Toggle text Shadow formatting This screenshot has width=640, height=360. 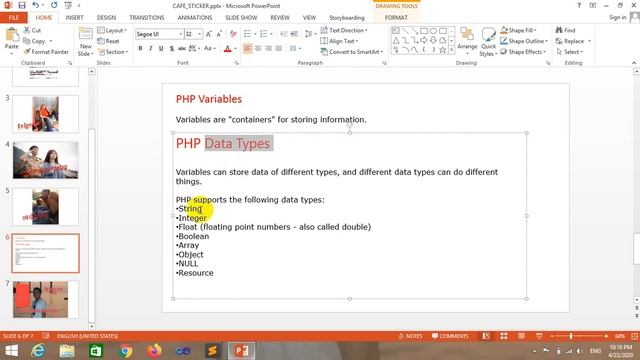[172, 49]
